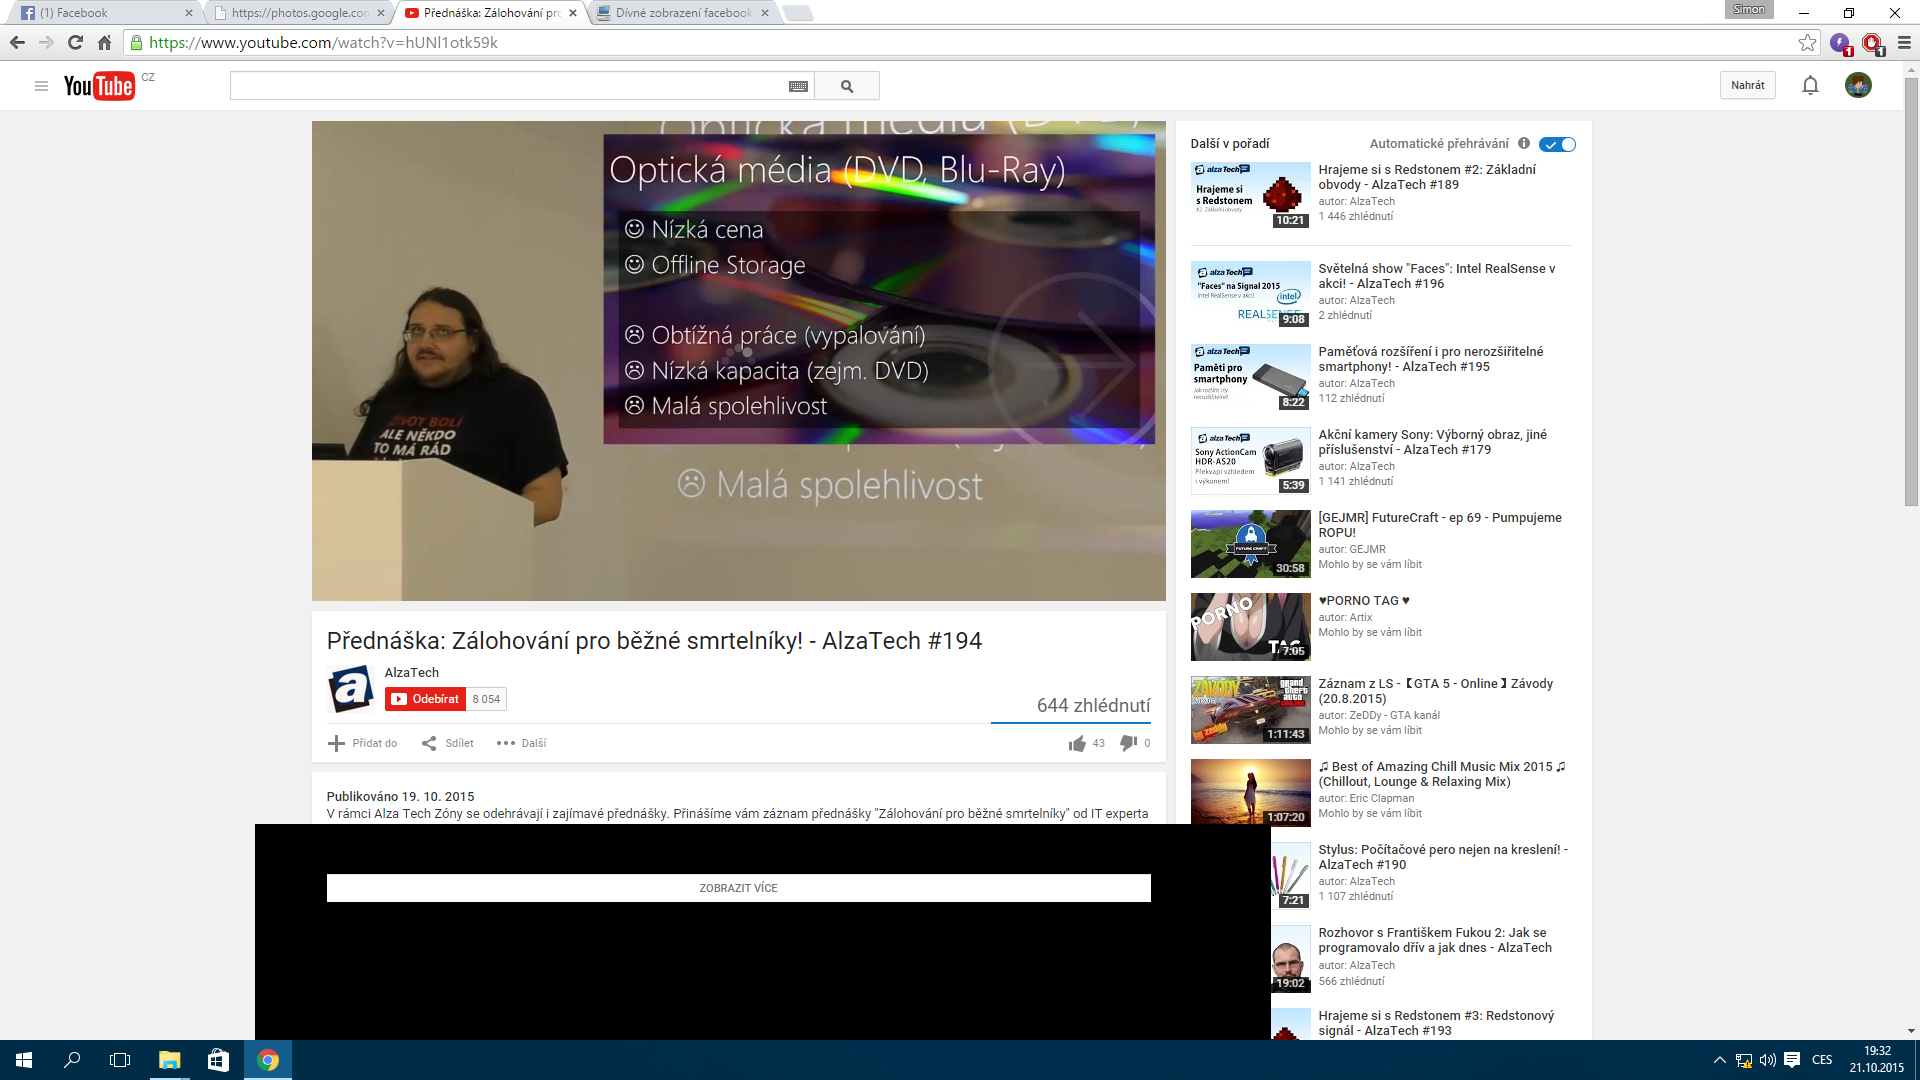Switch to the Facebook tab
The image size is (1920, 1080).
[x=100, y=13]
